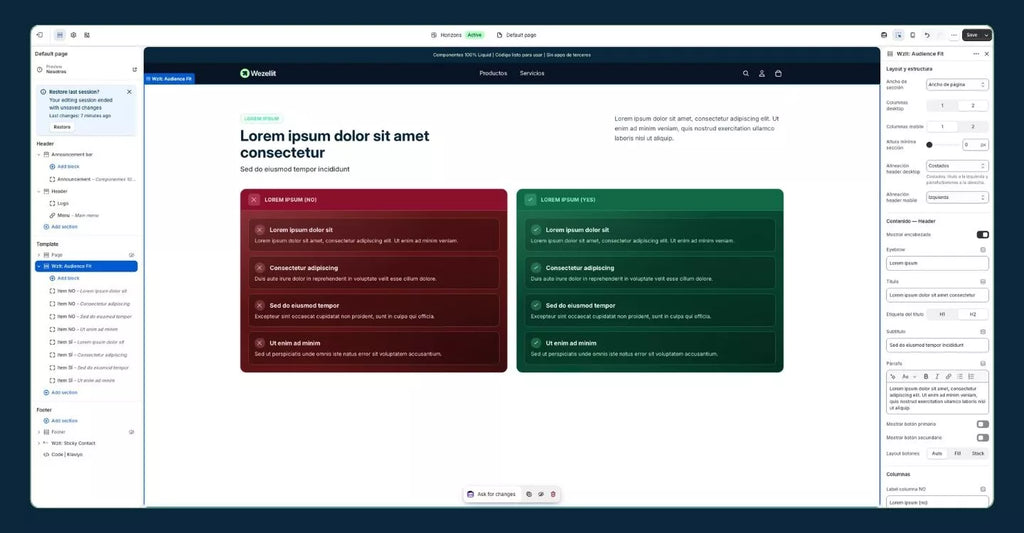The image size is (1024, 533).
Task: Open the search icon in store preview
Action: 746,73
